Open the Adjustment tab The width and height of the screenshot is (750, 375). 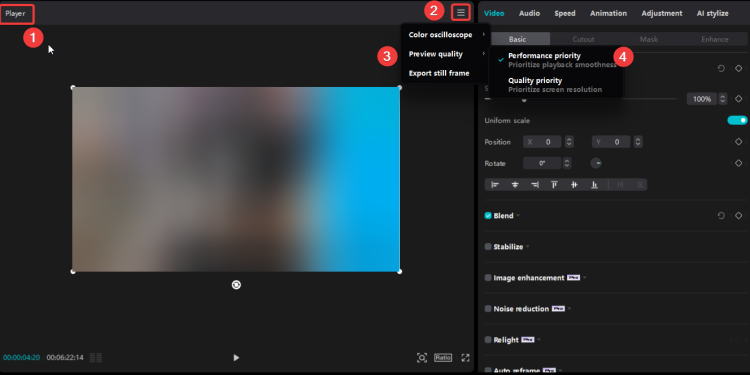[x=662, y=13]
